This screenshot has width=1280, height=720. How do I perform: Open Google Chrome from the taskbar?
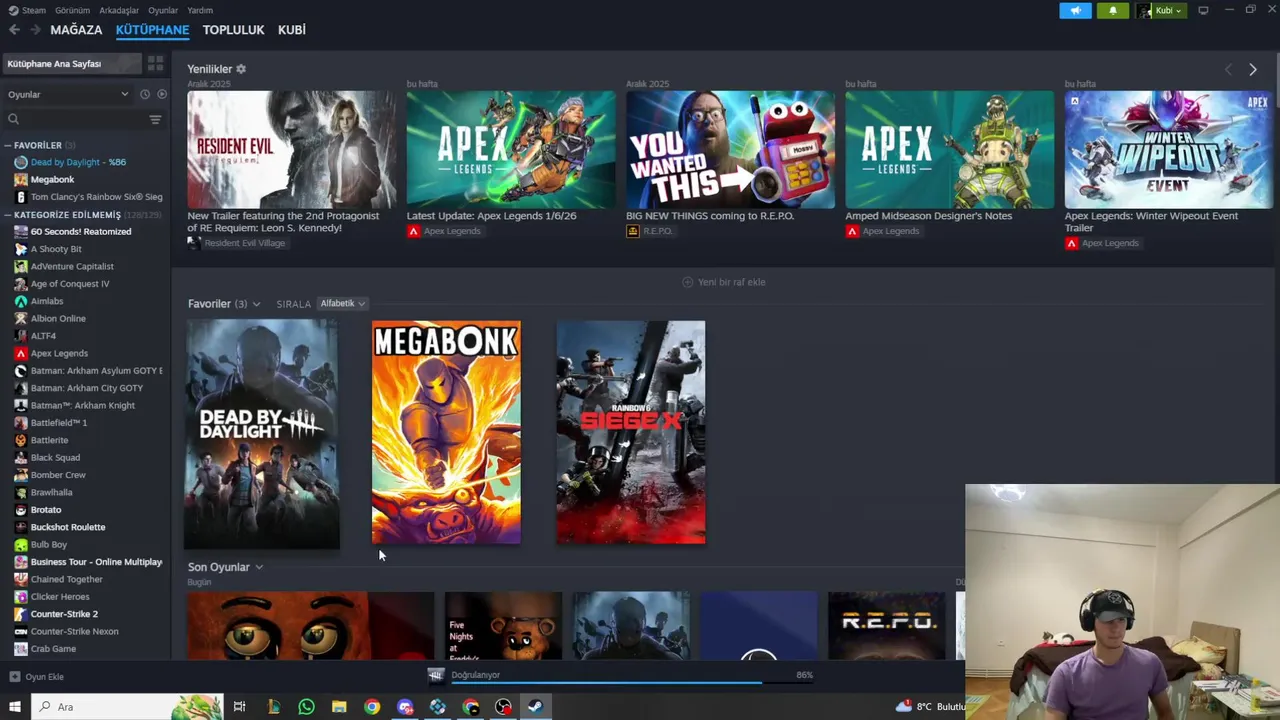tap(372, 707)
